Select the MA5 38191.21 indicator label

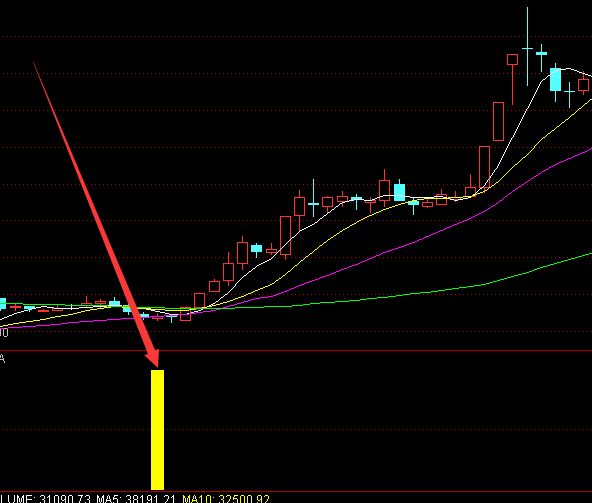click(136, 499)
